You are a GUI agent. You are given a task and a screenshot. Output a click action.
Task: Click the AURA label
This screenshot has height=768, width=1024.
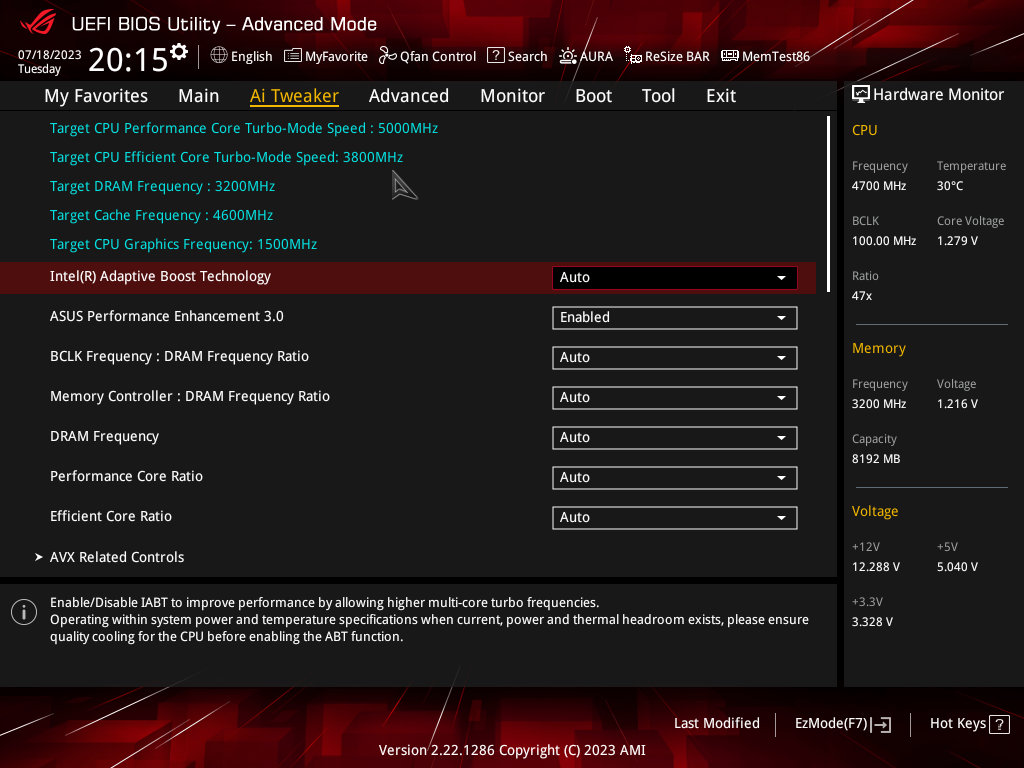click(x=596, y=56)
